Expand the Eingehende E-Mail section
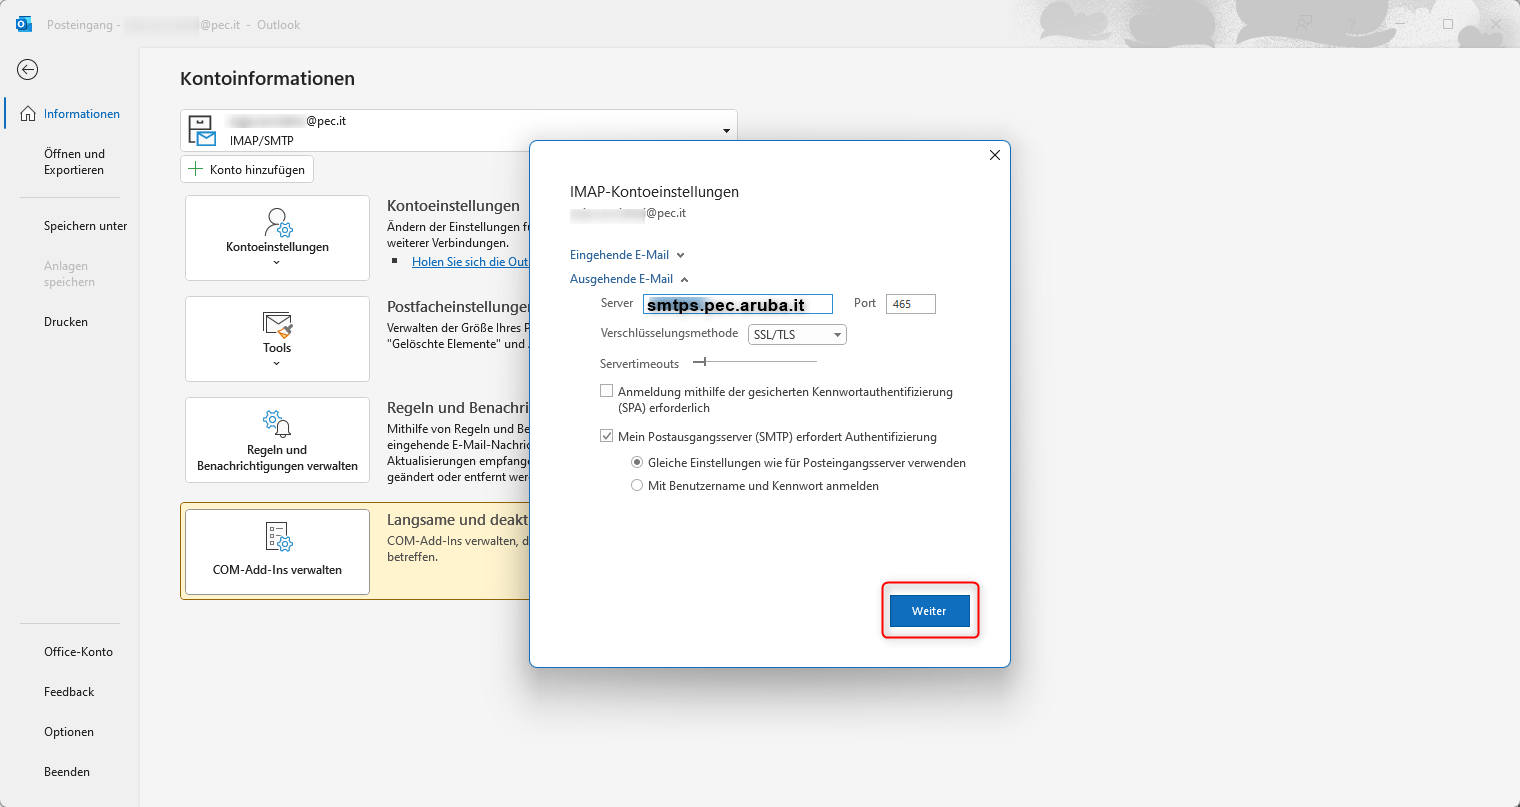 [627, 255]
